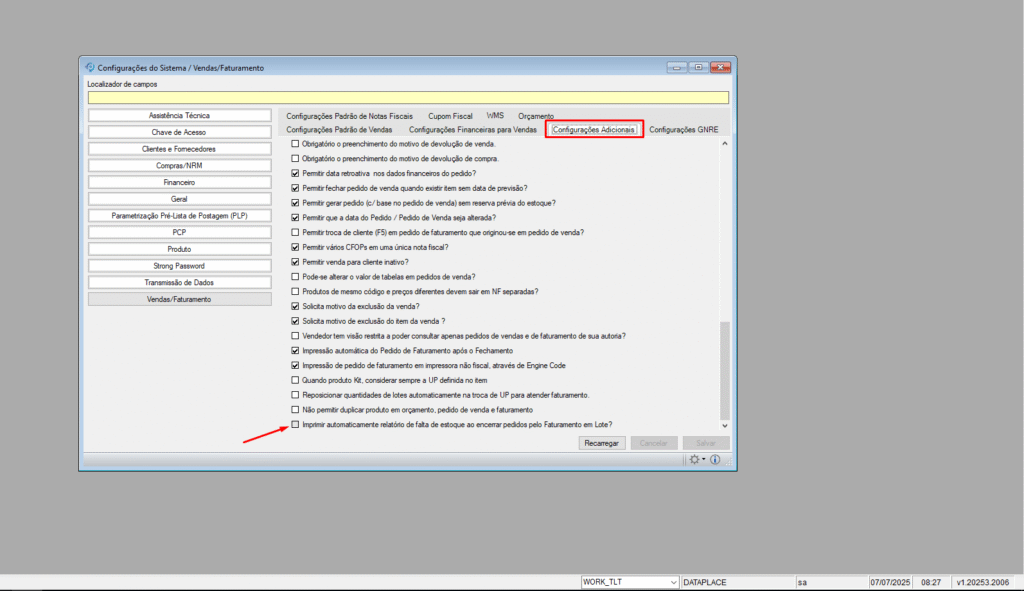Open the Strong Password section
Image resolution: width=1024 pixels, height=591 pixels.
180,266
